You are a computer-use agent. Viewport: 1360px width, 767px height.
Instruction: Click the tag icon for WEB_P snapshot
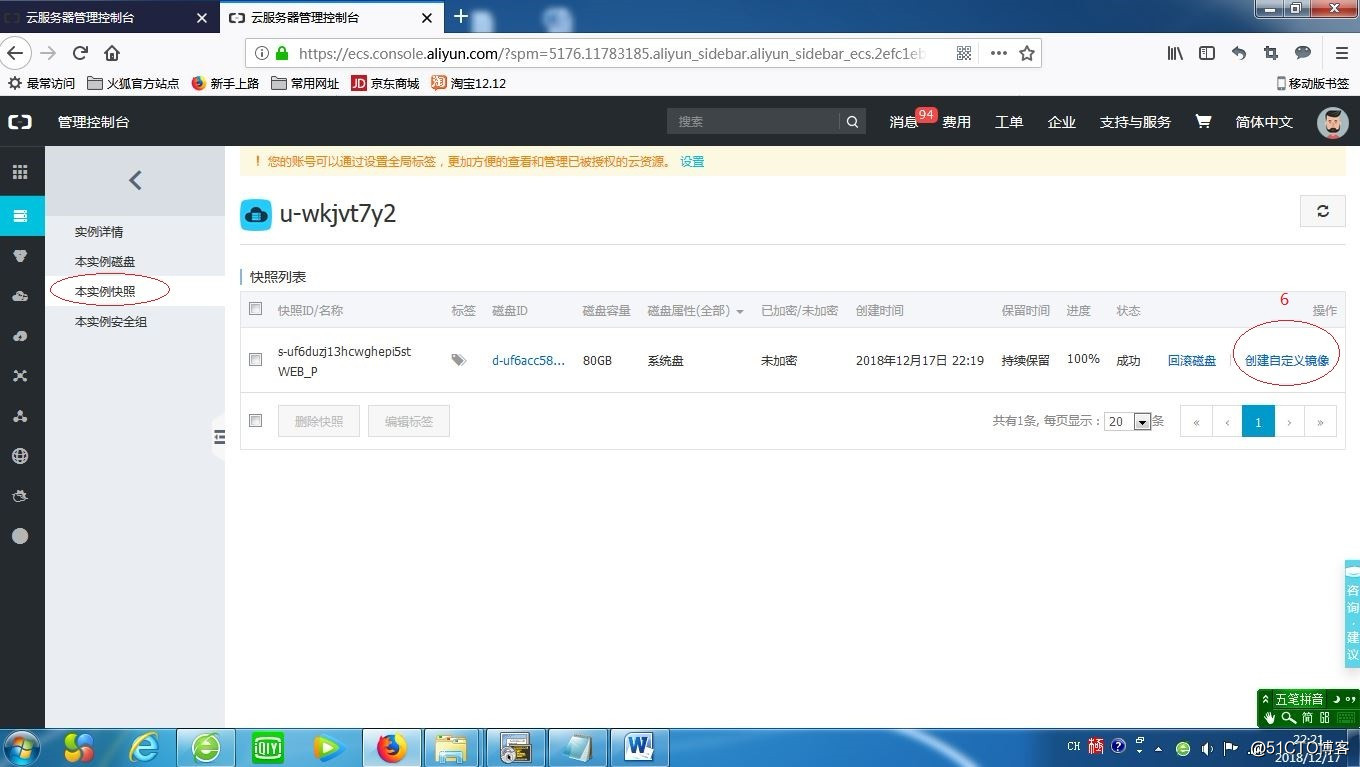pos(458,360)
